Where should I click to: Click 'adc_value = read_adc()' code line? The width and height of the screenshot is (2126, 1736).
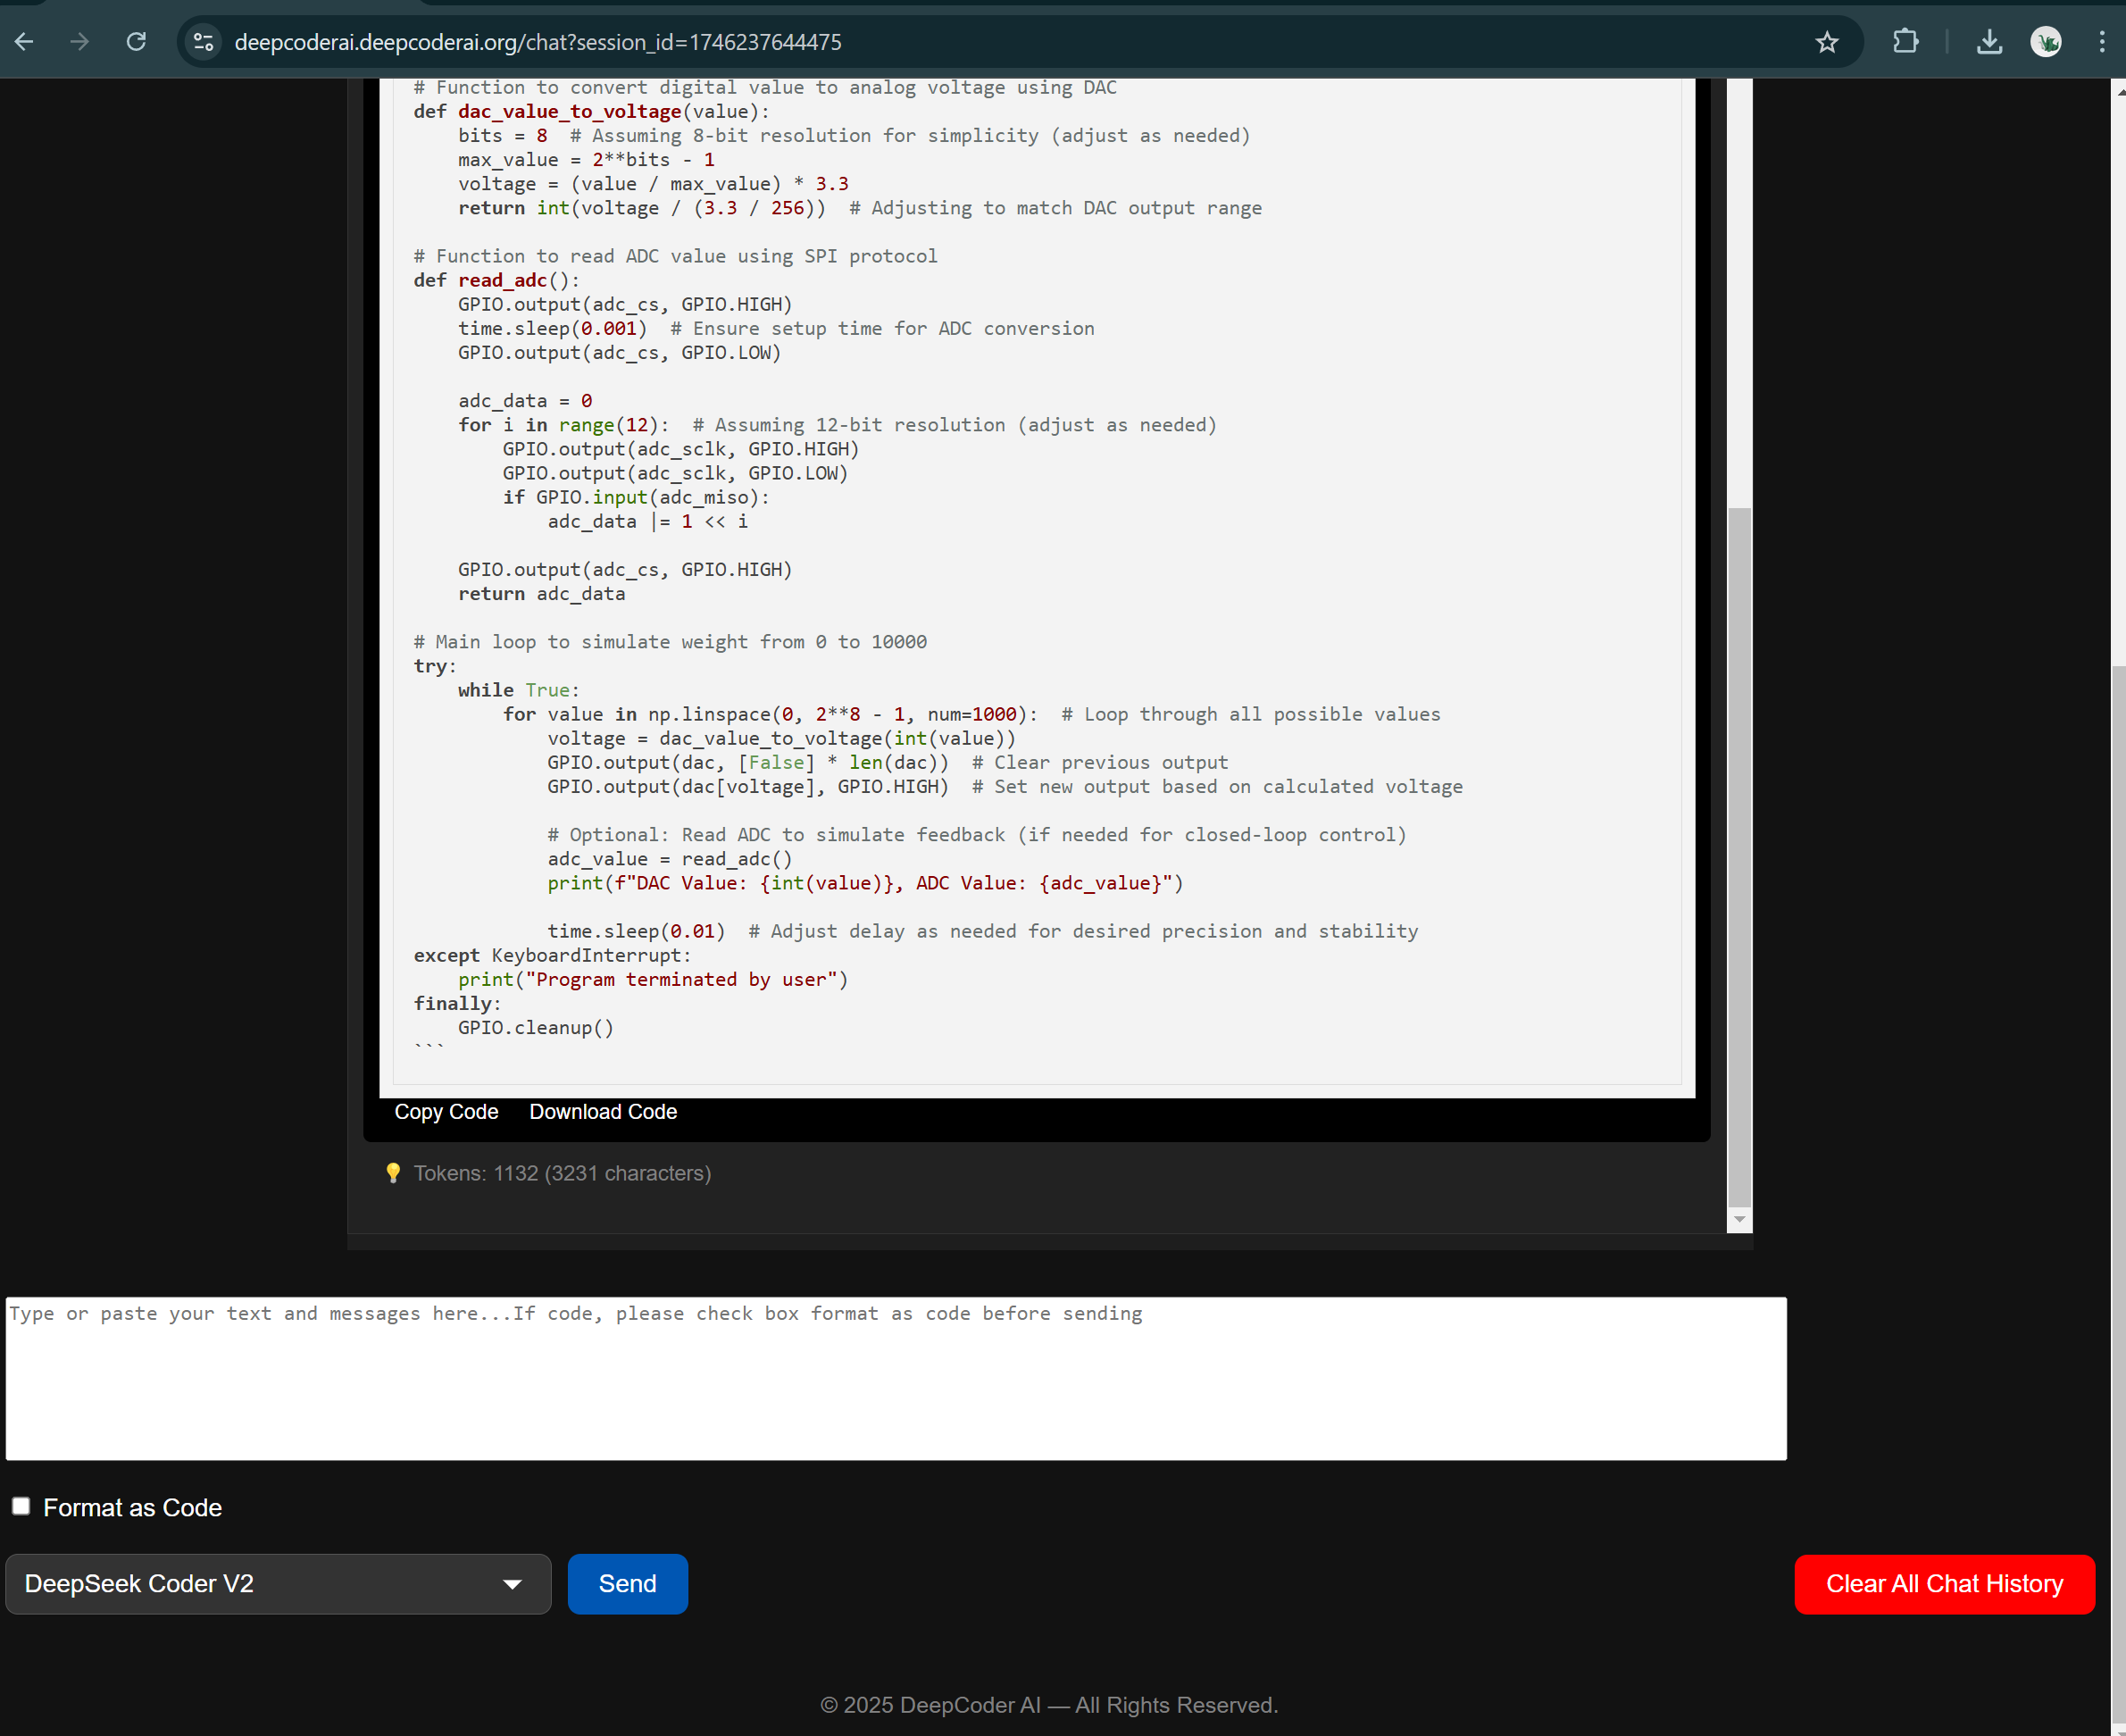coord(670,859)
